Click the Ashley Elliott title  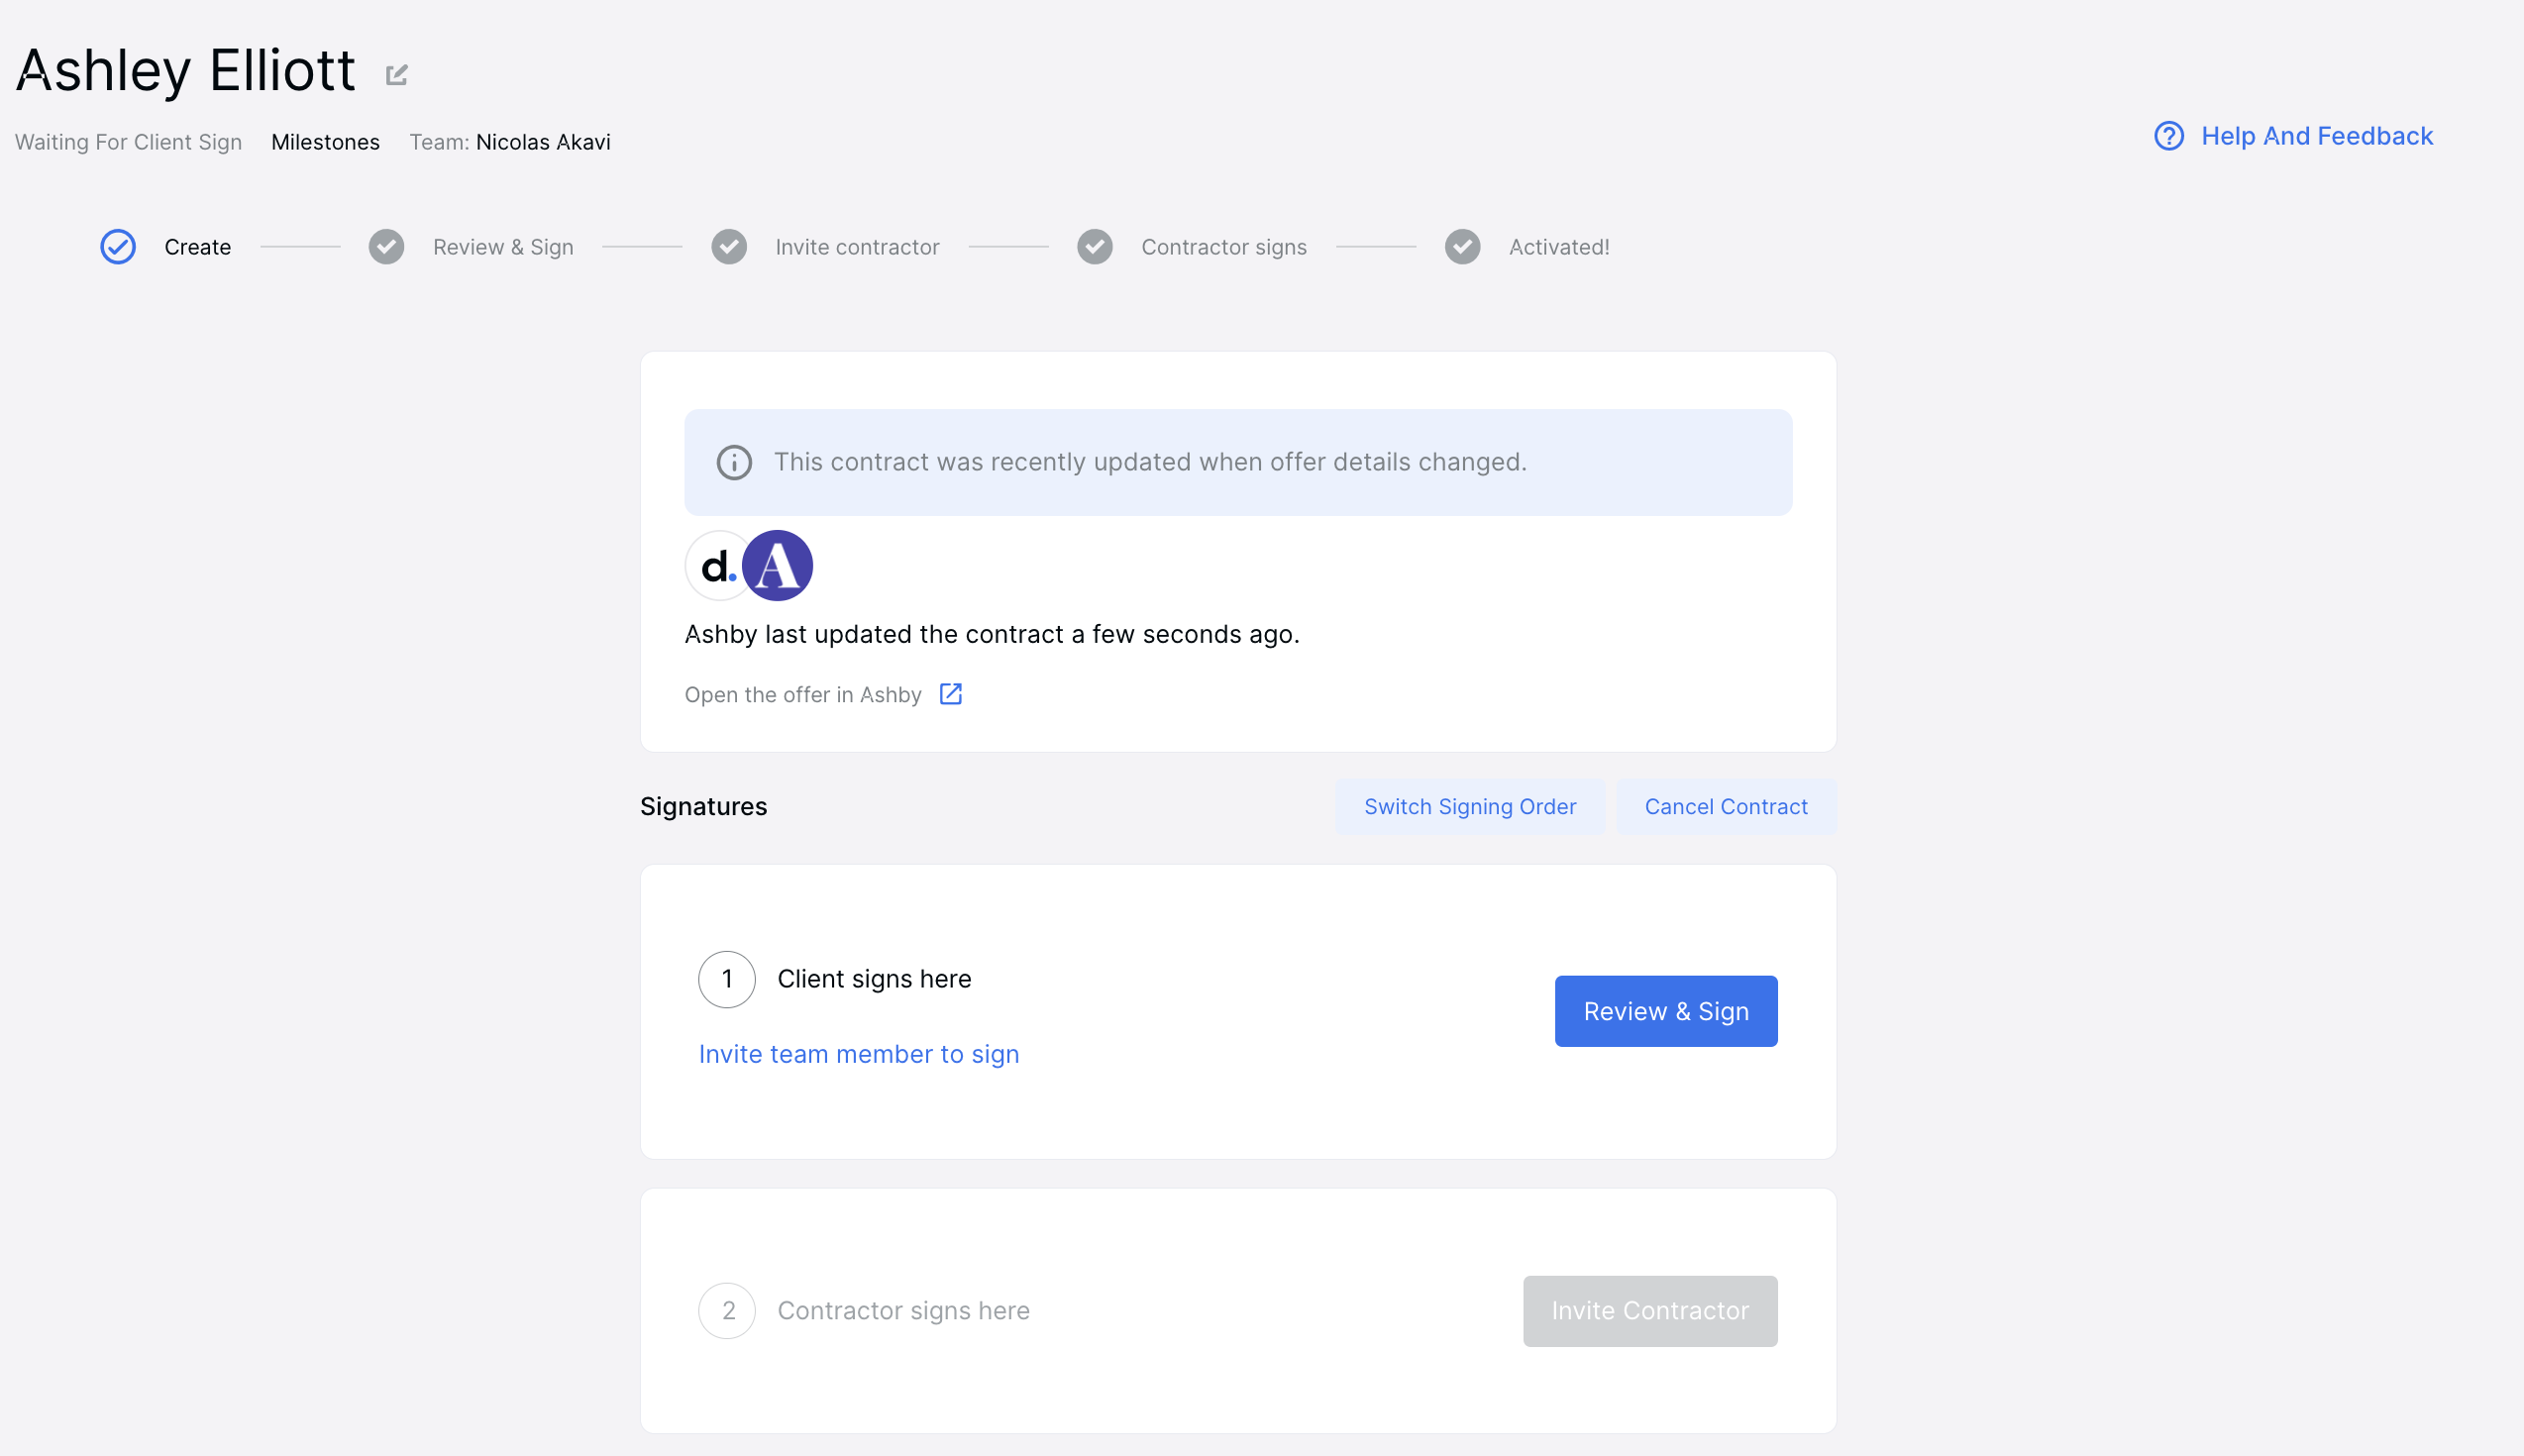click(185, 71)
